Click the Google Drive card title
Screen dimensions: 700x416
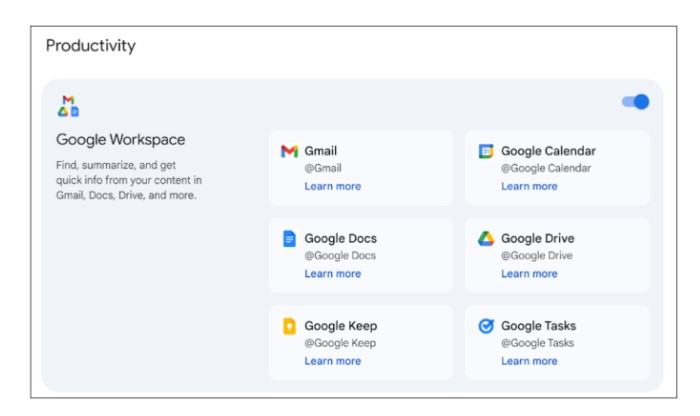click(538, 238)
